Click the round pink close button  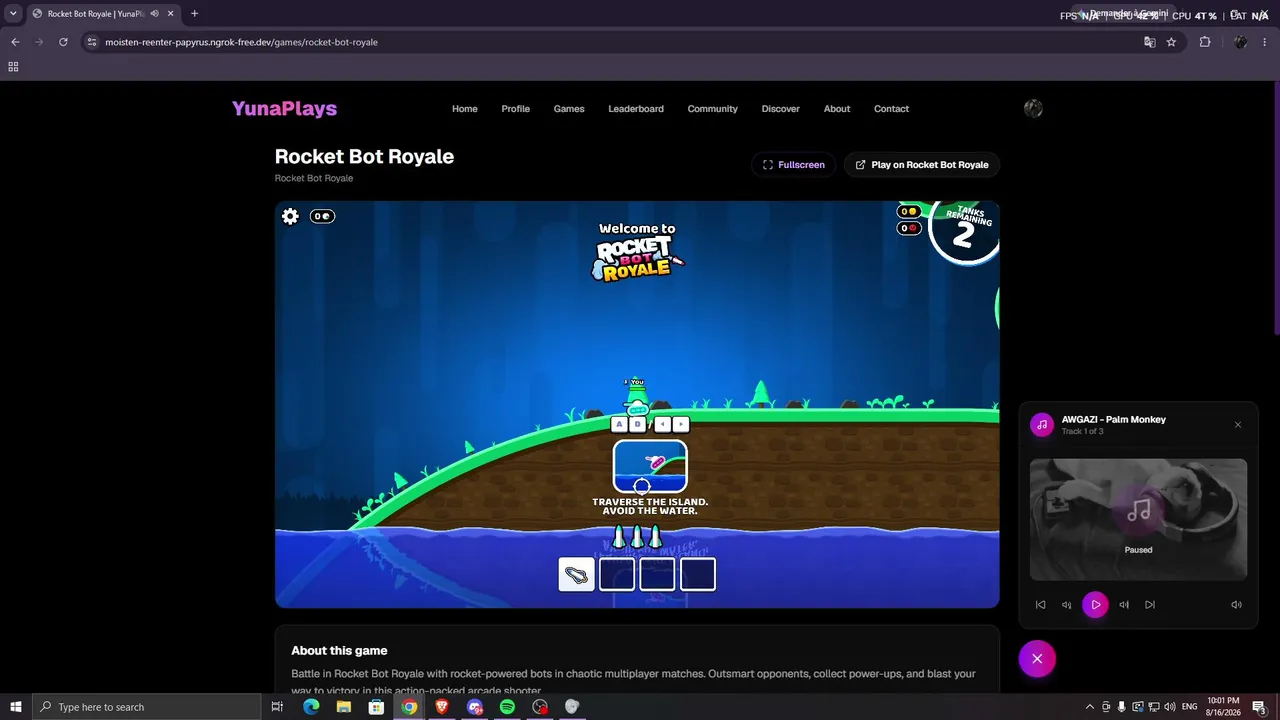click(x=1037, y=659)
